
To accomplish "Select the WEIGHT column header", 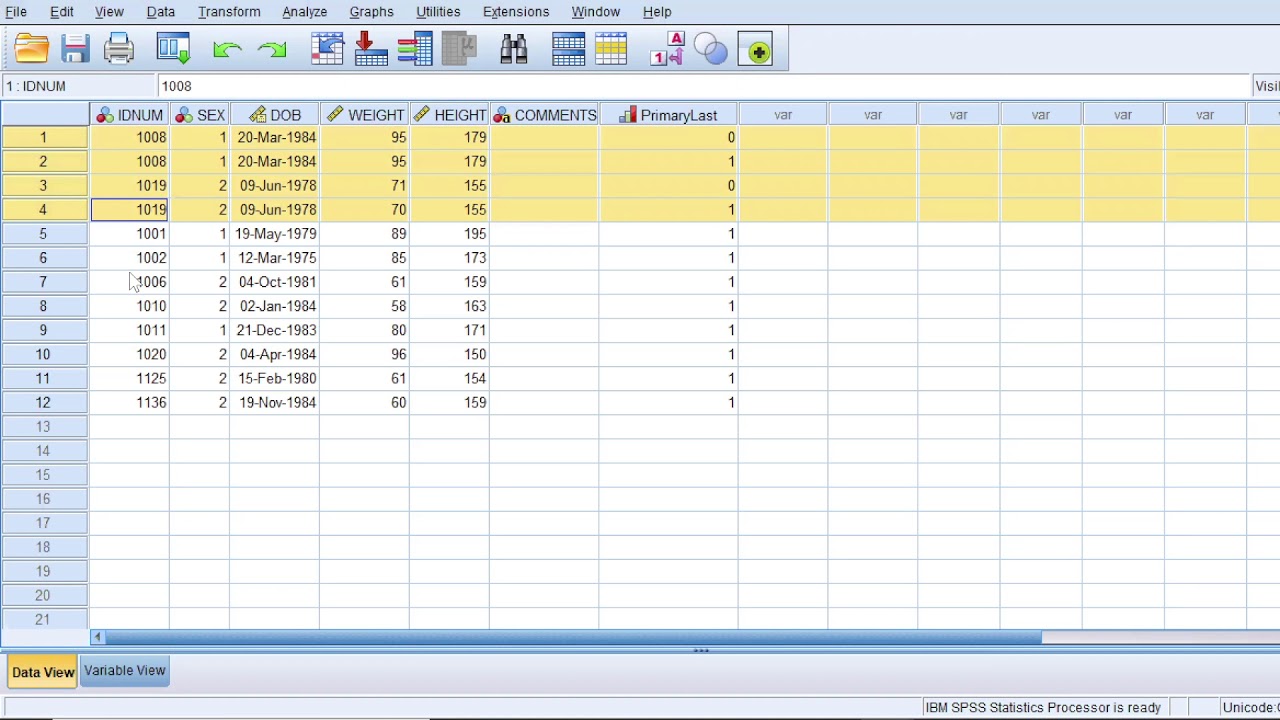I will point(365,115).
